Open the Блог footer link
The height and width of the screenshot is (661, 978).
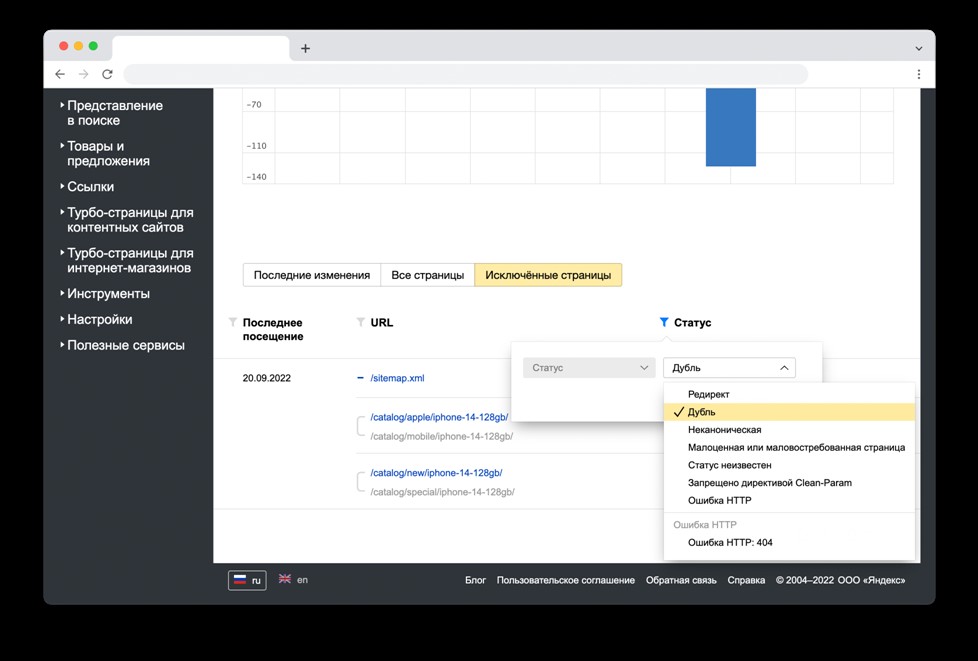click(475, 580)
